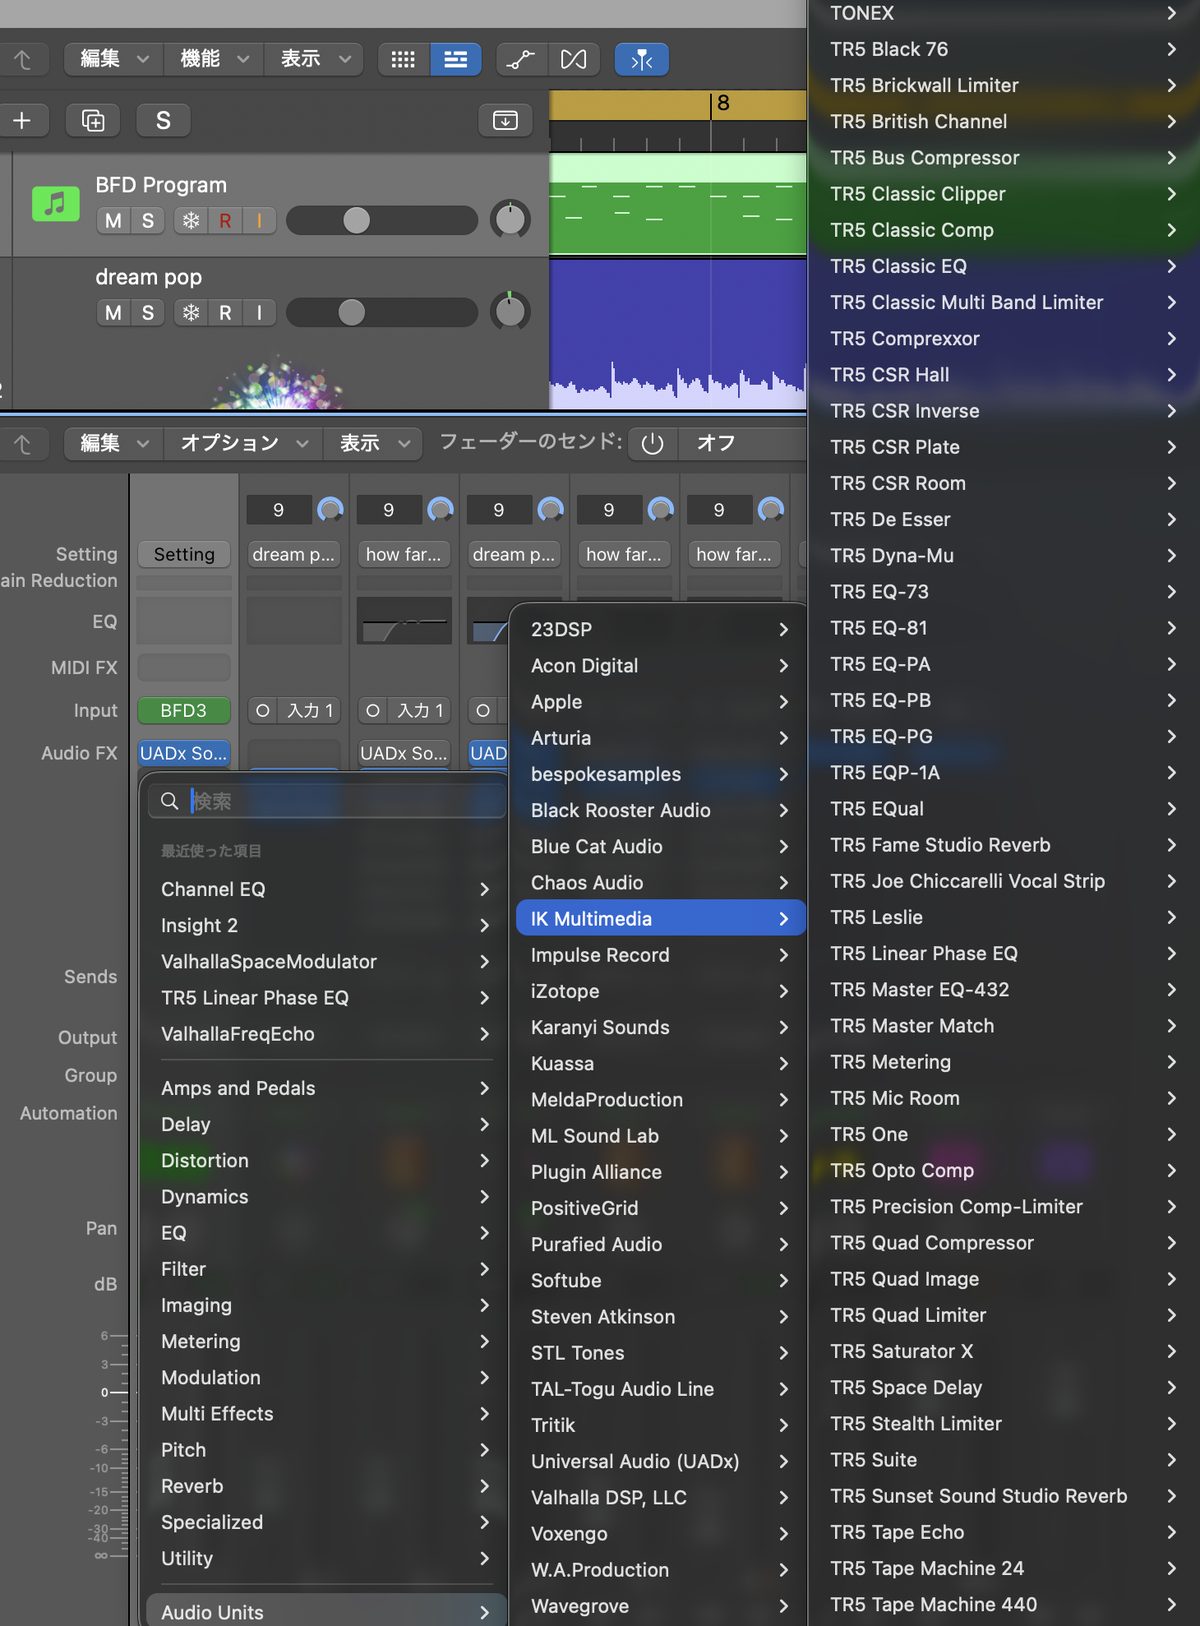The image size is (1200, 1626).
Task: Click the search magnifier icon in plugin menu
Action: click(170, 801)
